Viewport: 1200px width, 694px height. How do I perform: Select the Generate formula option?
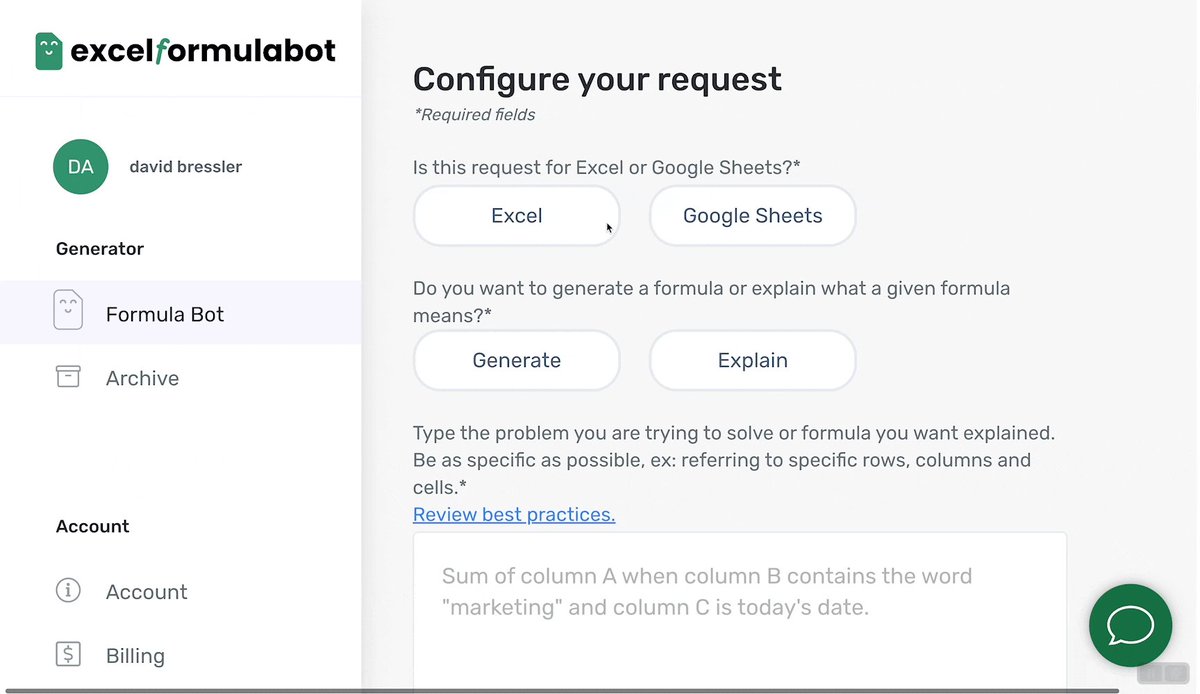tap(516, 360)
